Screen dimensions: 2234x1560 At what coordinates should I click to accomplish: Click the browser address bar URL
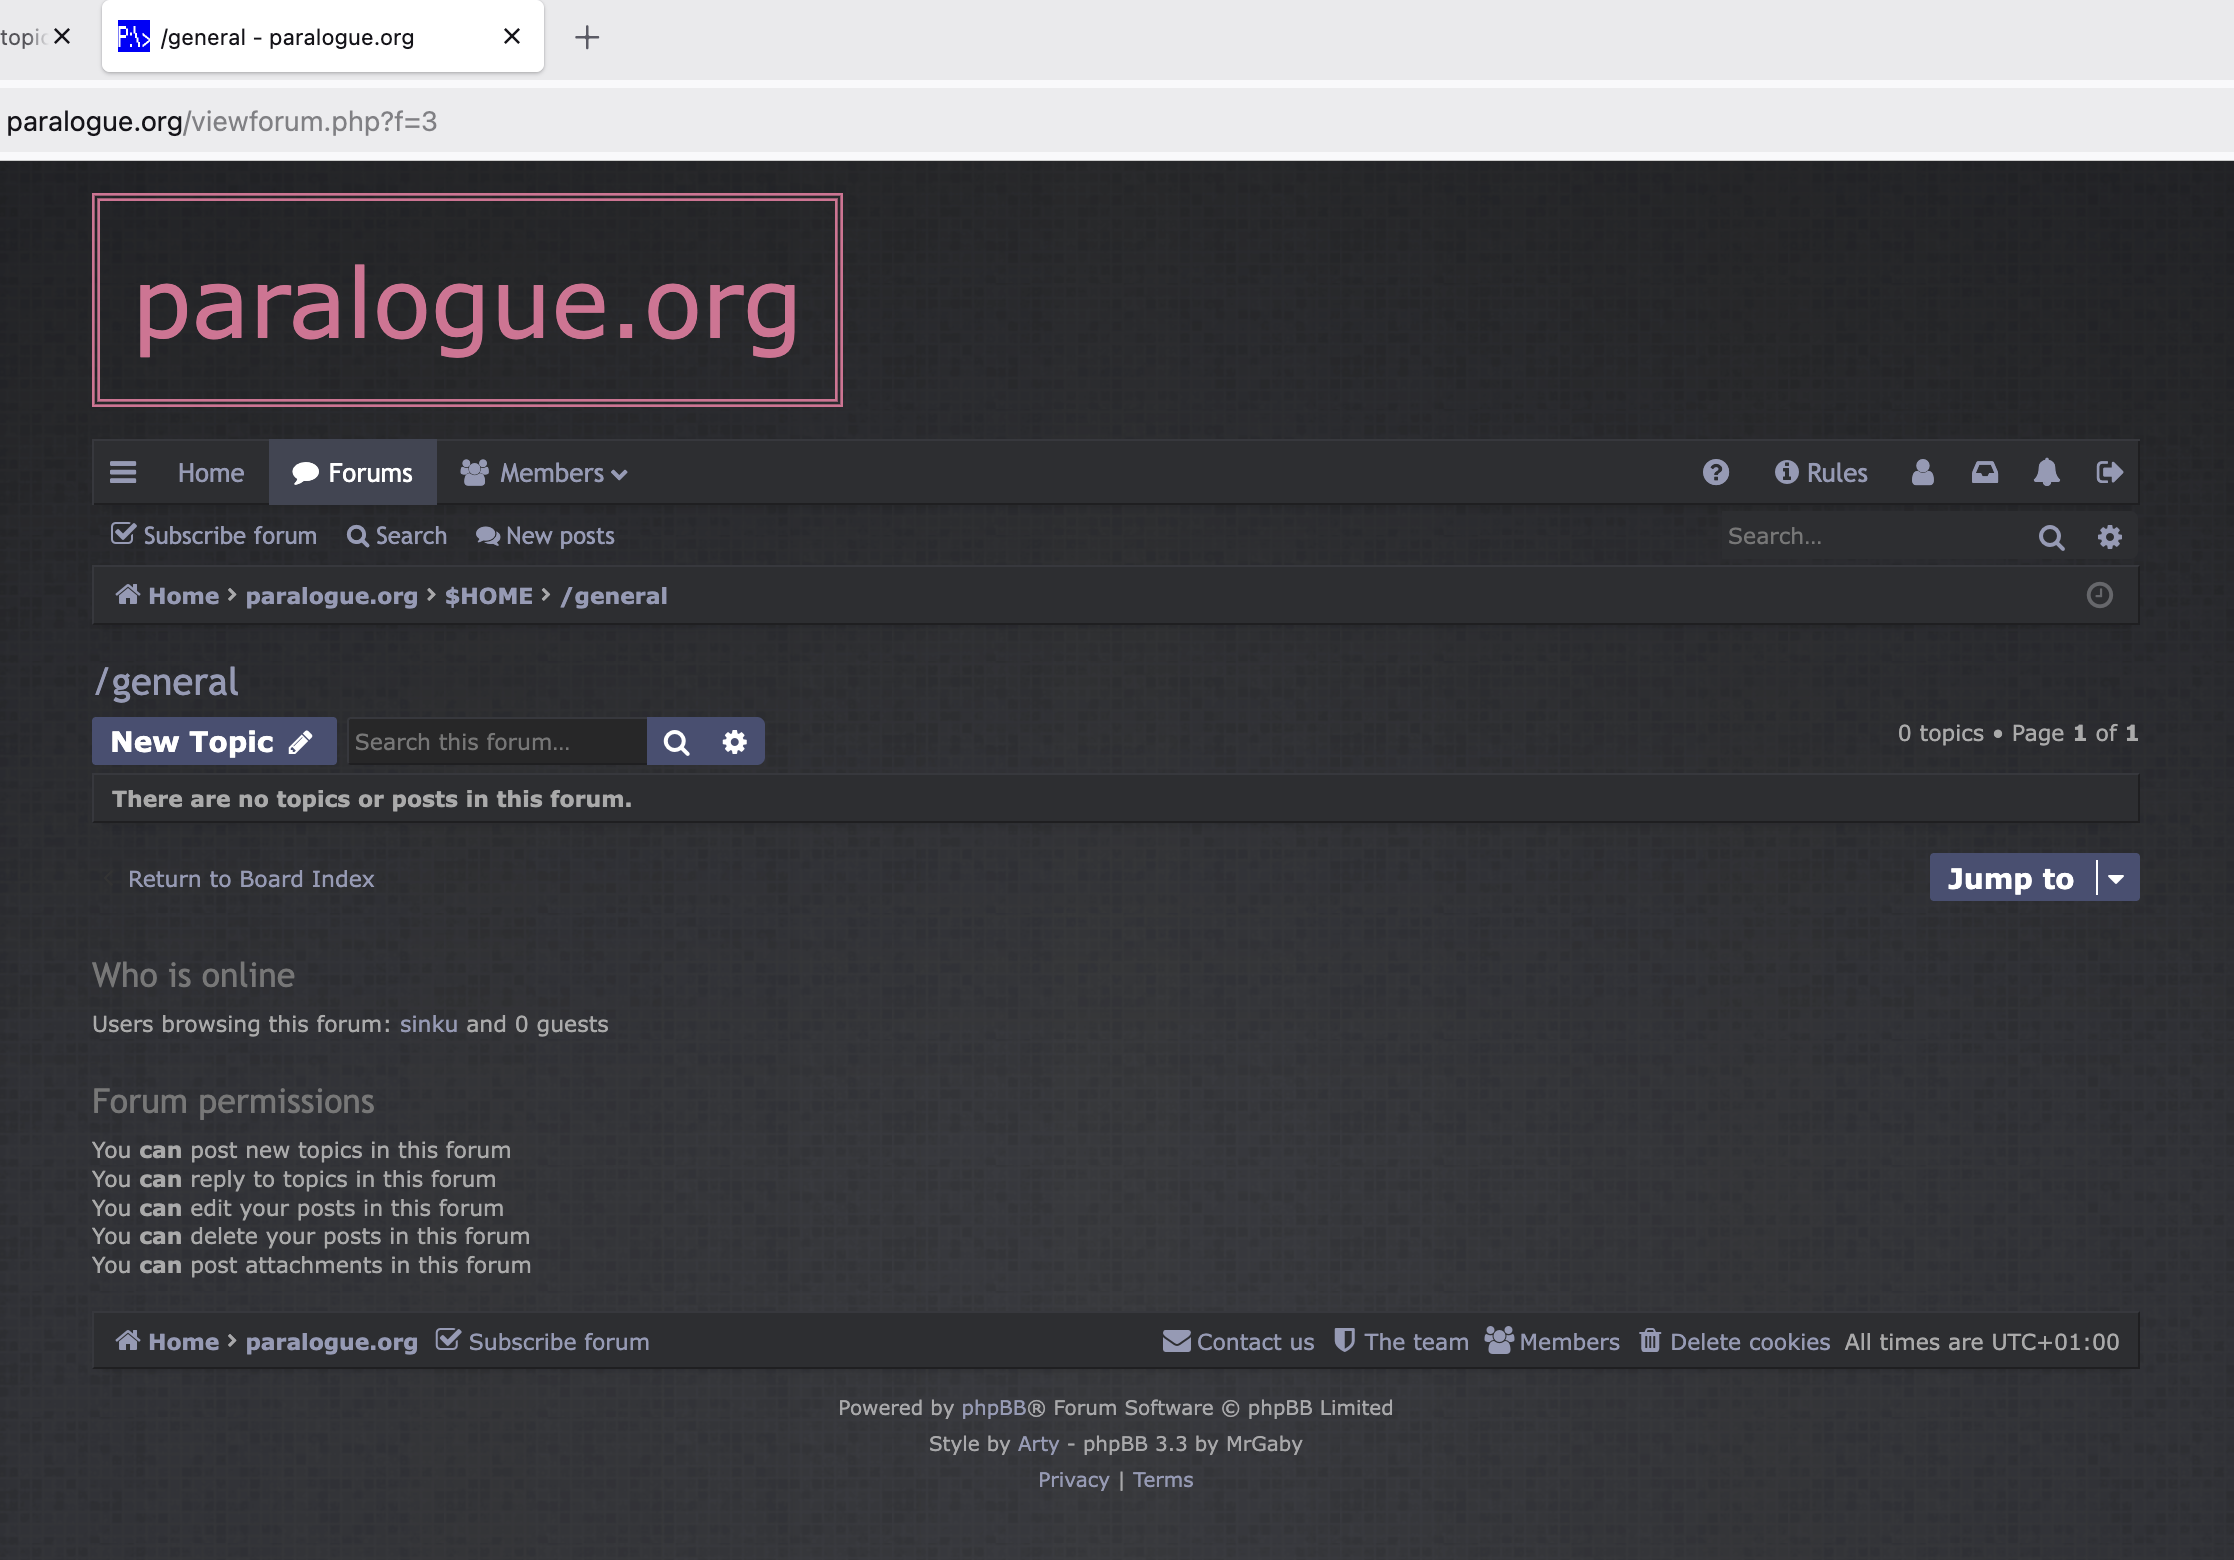(x=222, y=122)
